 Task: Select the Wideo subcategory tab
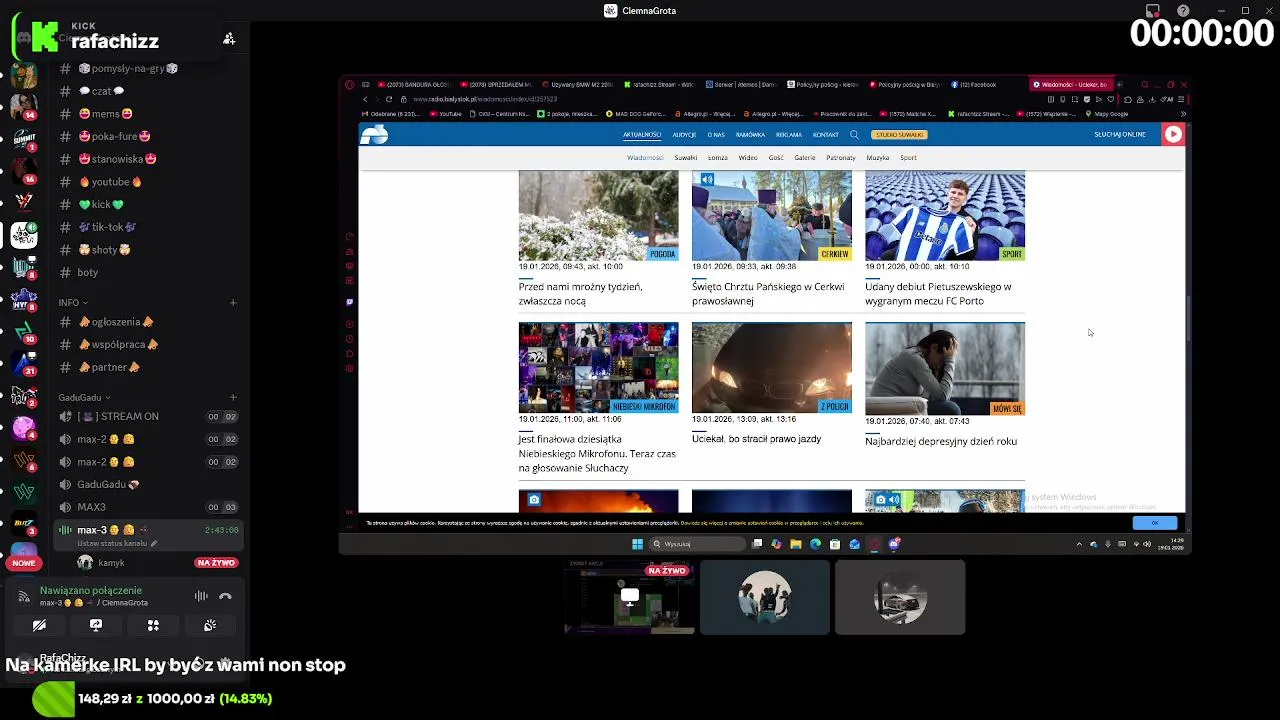point(748,158)
